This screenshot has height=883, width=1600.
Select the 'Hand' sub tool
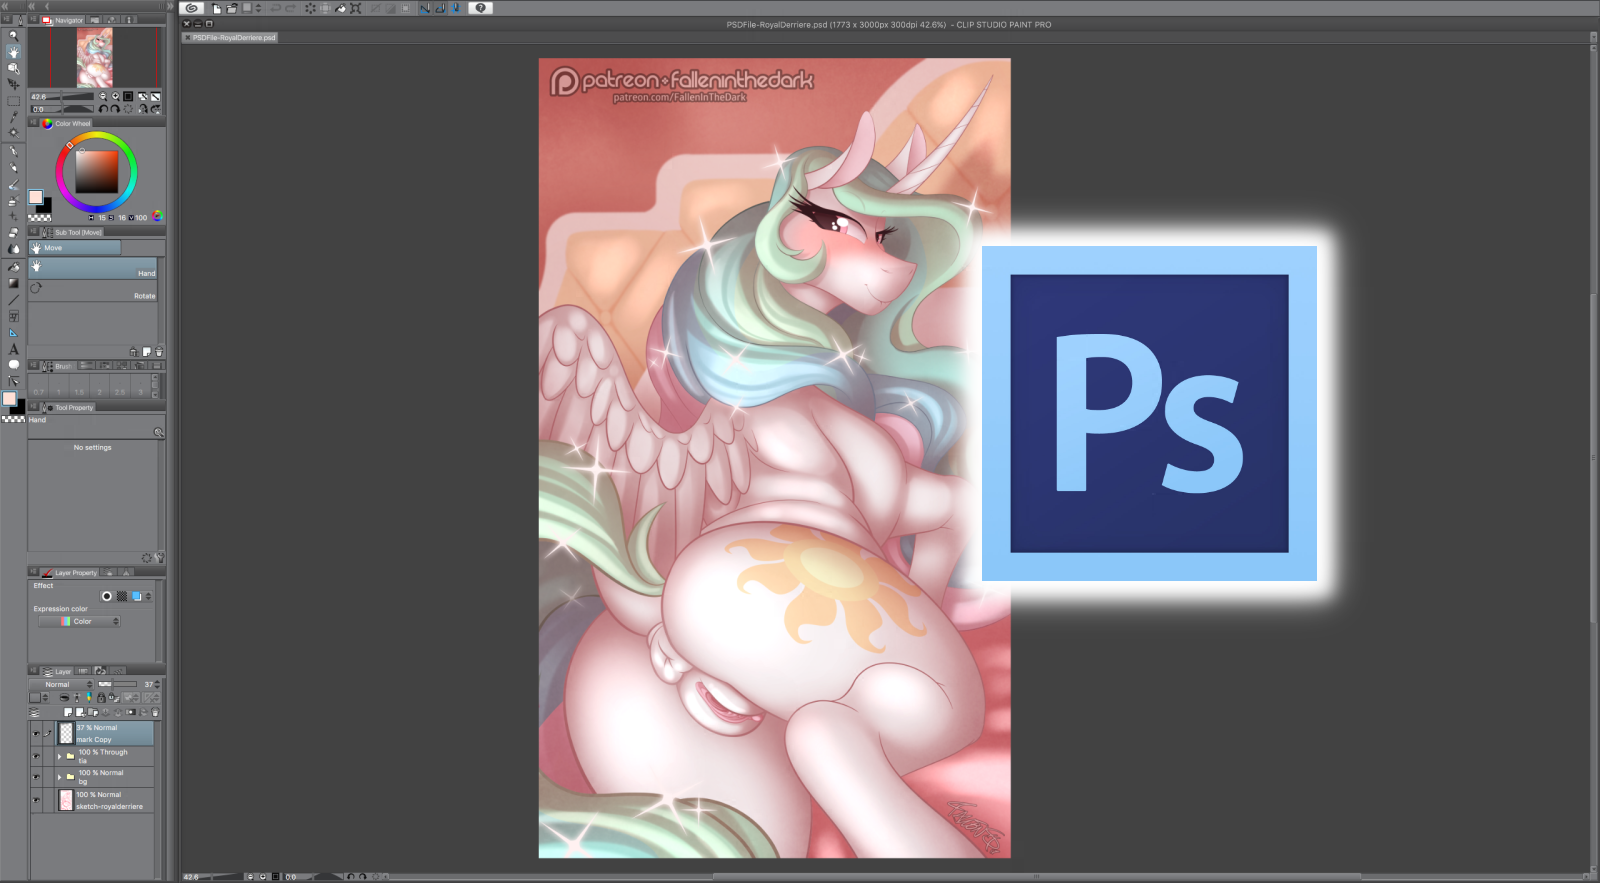coord(93,268)
